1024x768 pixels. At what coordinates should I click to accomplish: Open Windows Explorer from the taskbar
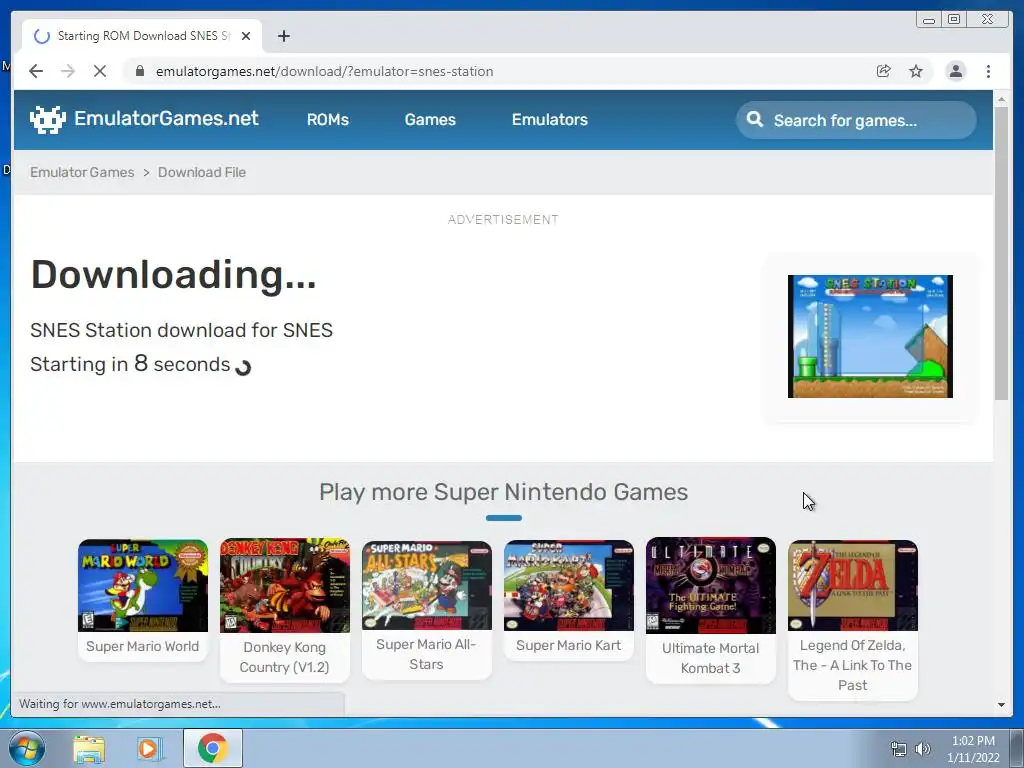tap(89, 749)
